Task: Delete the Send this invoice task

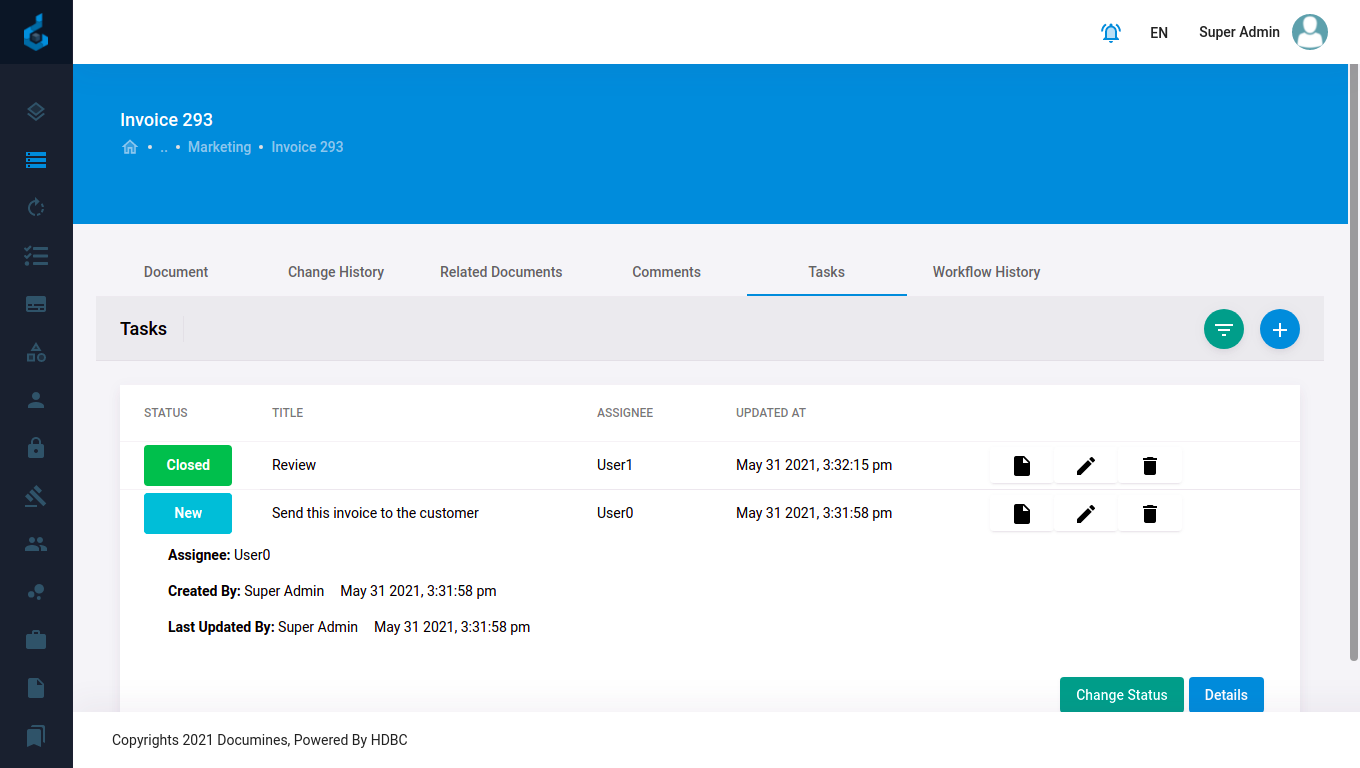Action: 1149,514
